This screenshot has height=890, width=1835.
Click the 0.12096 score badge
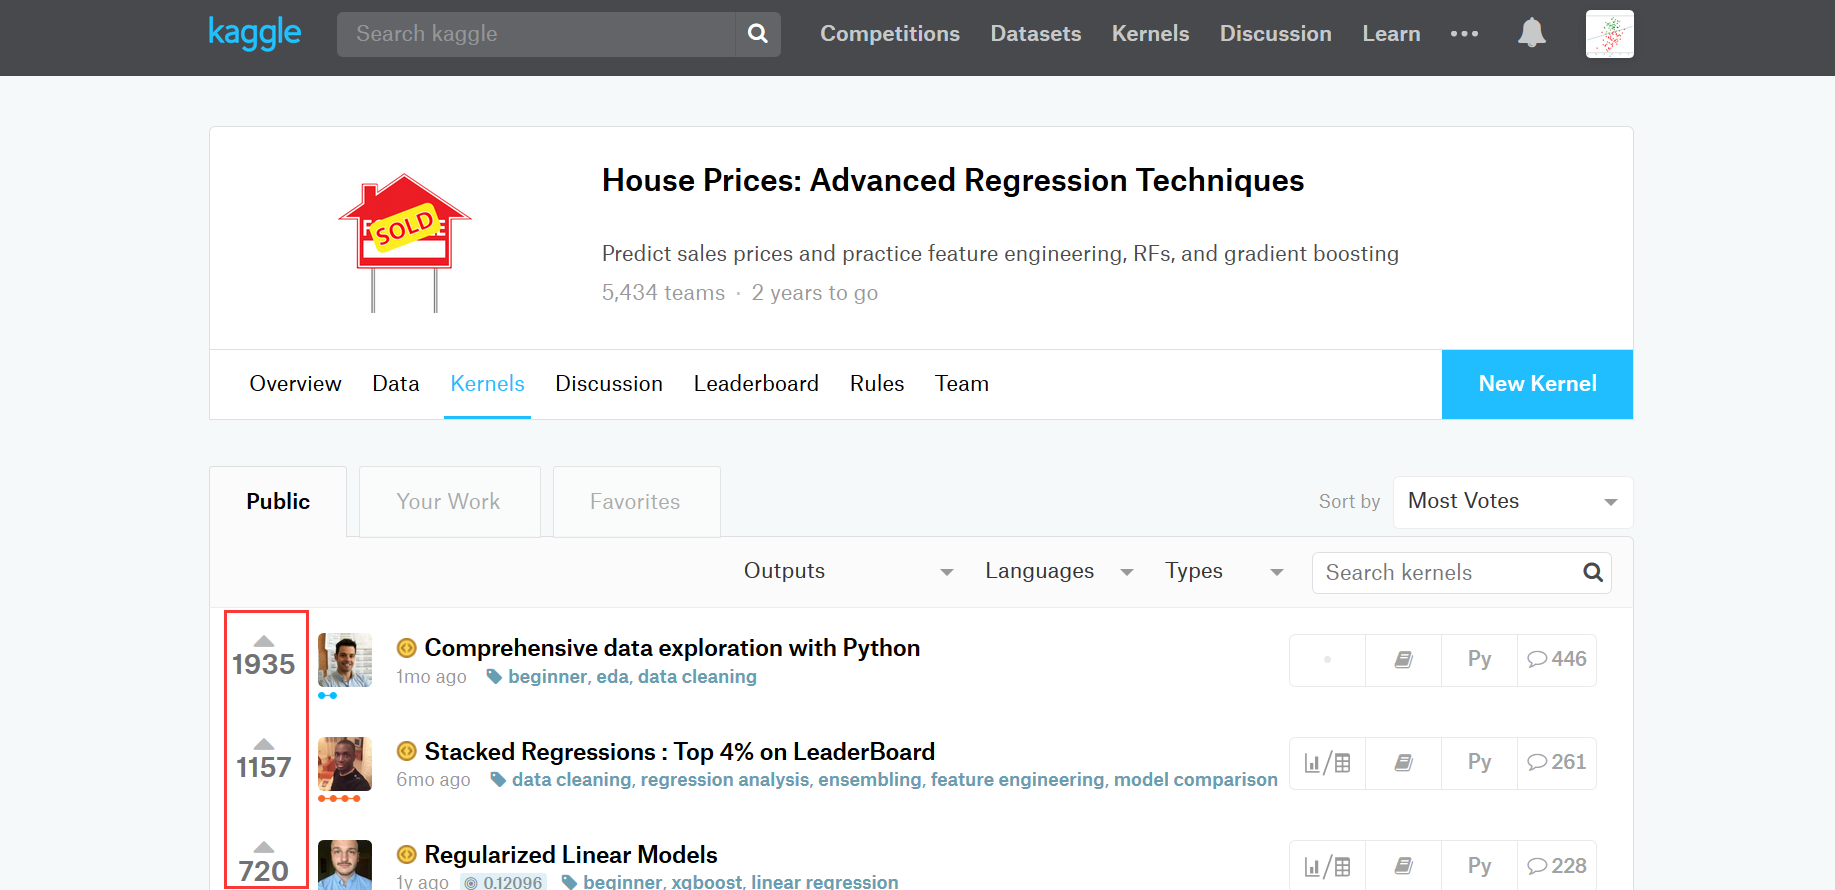(503, 882)
